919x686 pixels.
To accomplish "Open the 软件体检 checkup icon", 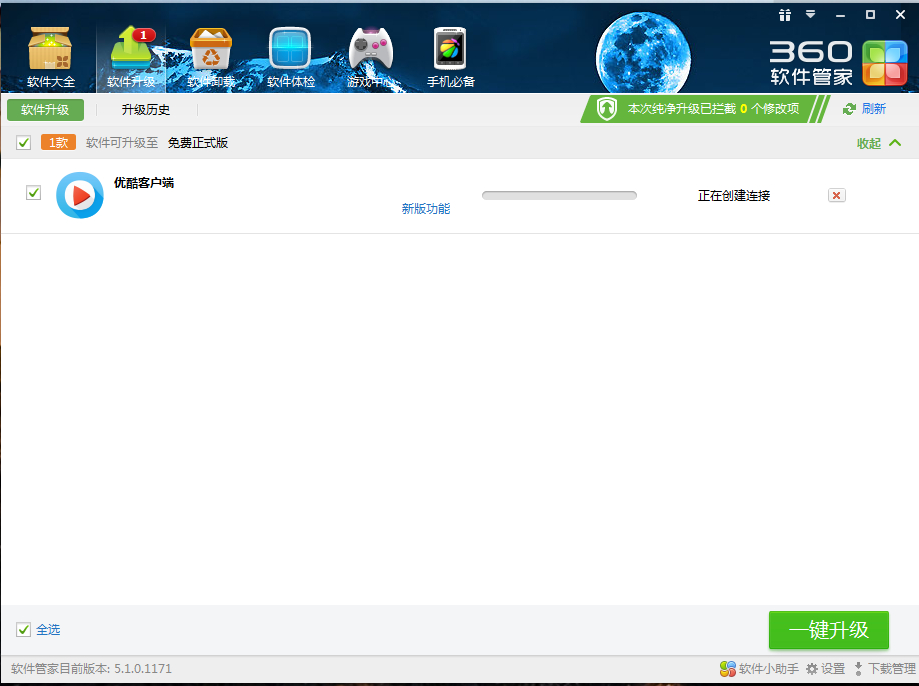I will [x=291, y=57].
